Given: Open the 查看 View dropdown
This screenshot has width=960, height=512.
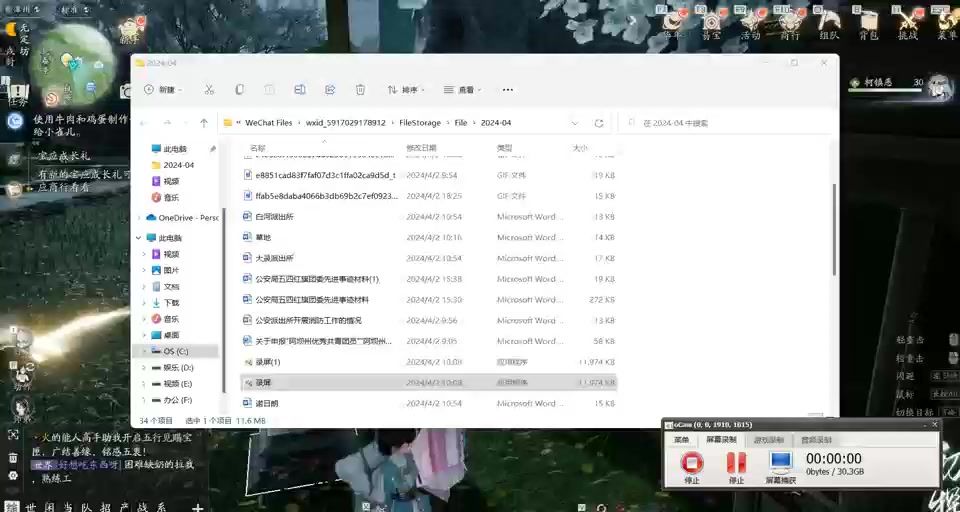Looking at the screenshot, I should point(462,90).
